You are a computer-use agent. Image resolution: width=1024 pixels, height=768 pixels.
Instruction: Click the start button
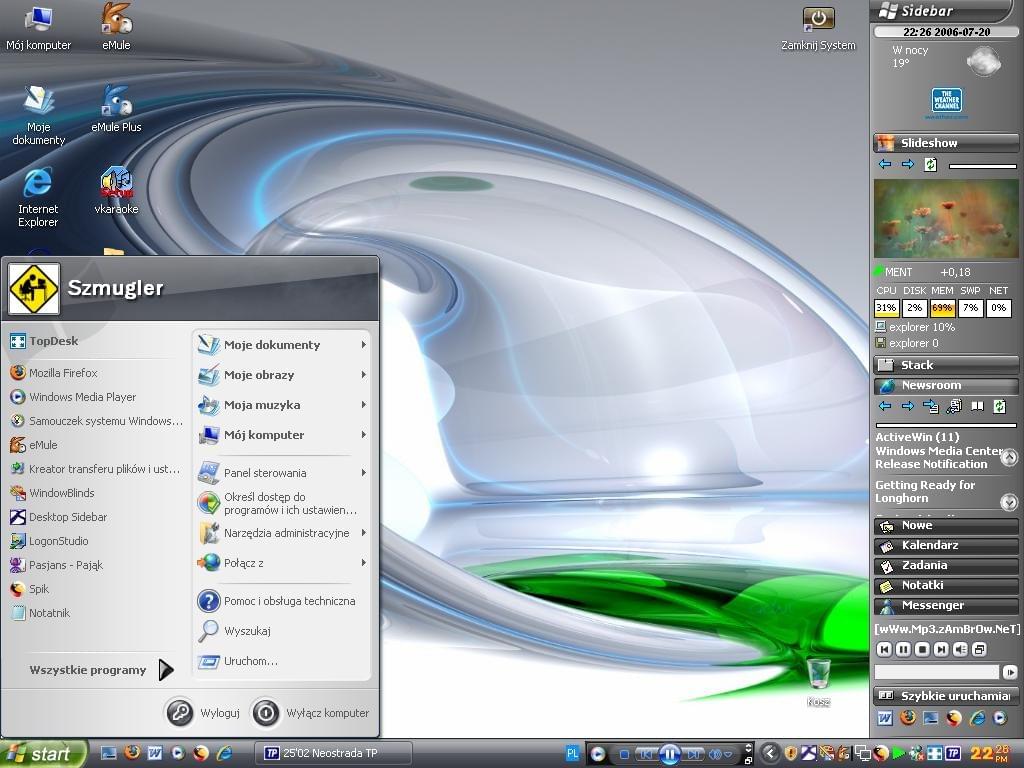click(x=43, y=754)
